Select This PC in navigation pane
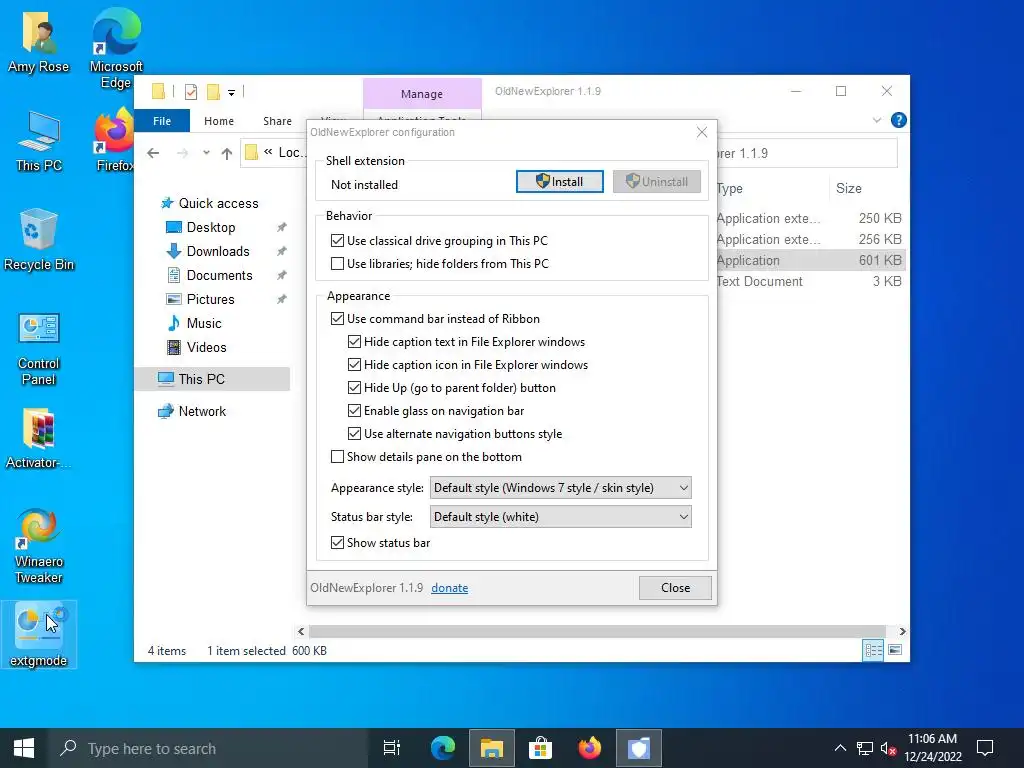 (212, 379)
